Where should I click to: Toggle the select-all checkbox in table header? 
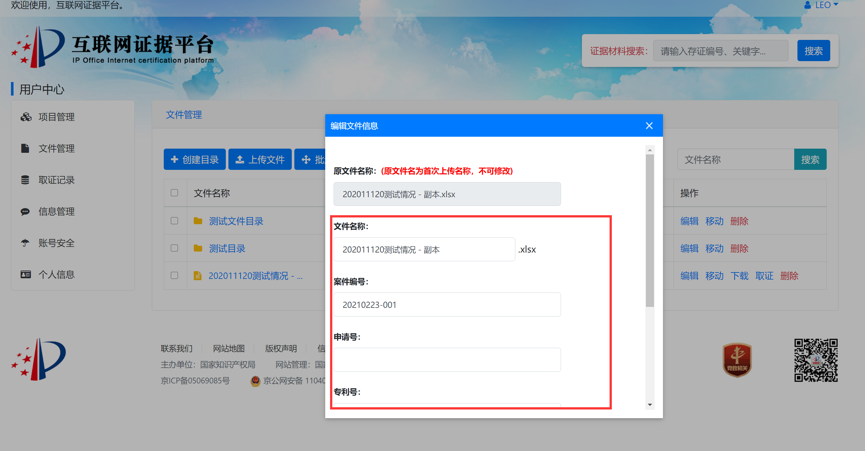174,193
